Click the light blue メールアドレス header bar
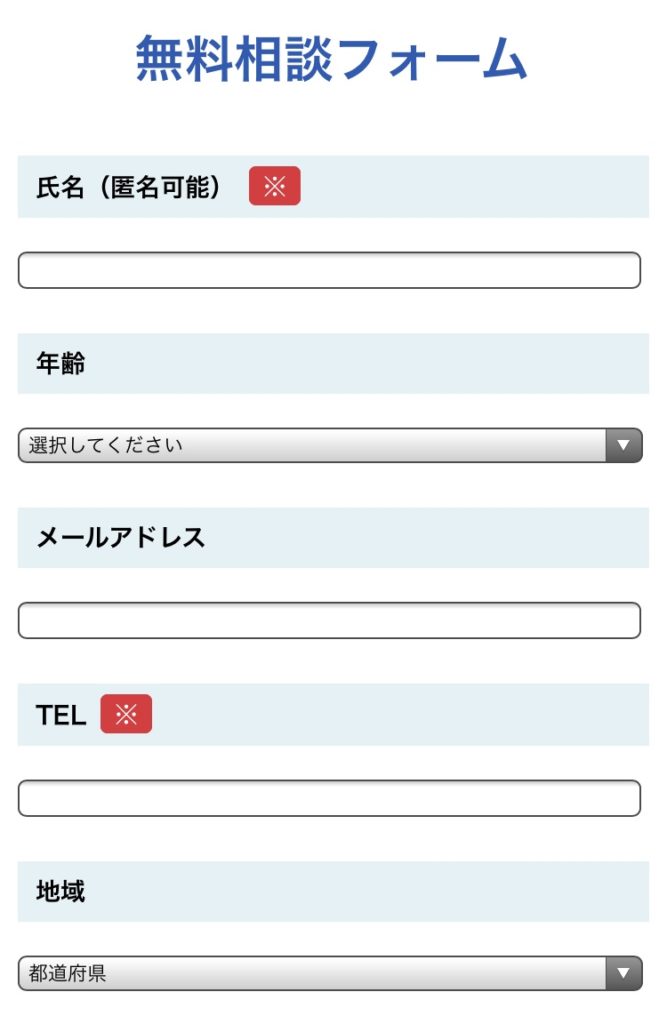Viewport: 667px width, 1024px height. 333,537
